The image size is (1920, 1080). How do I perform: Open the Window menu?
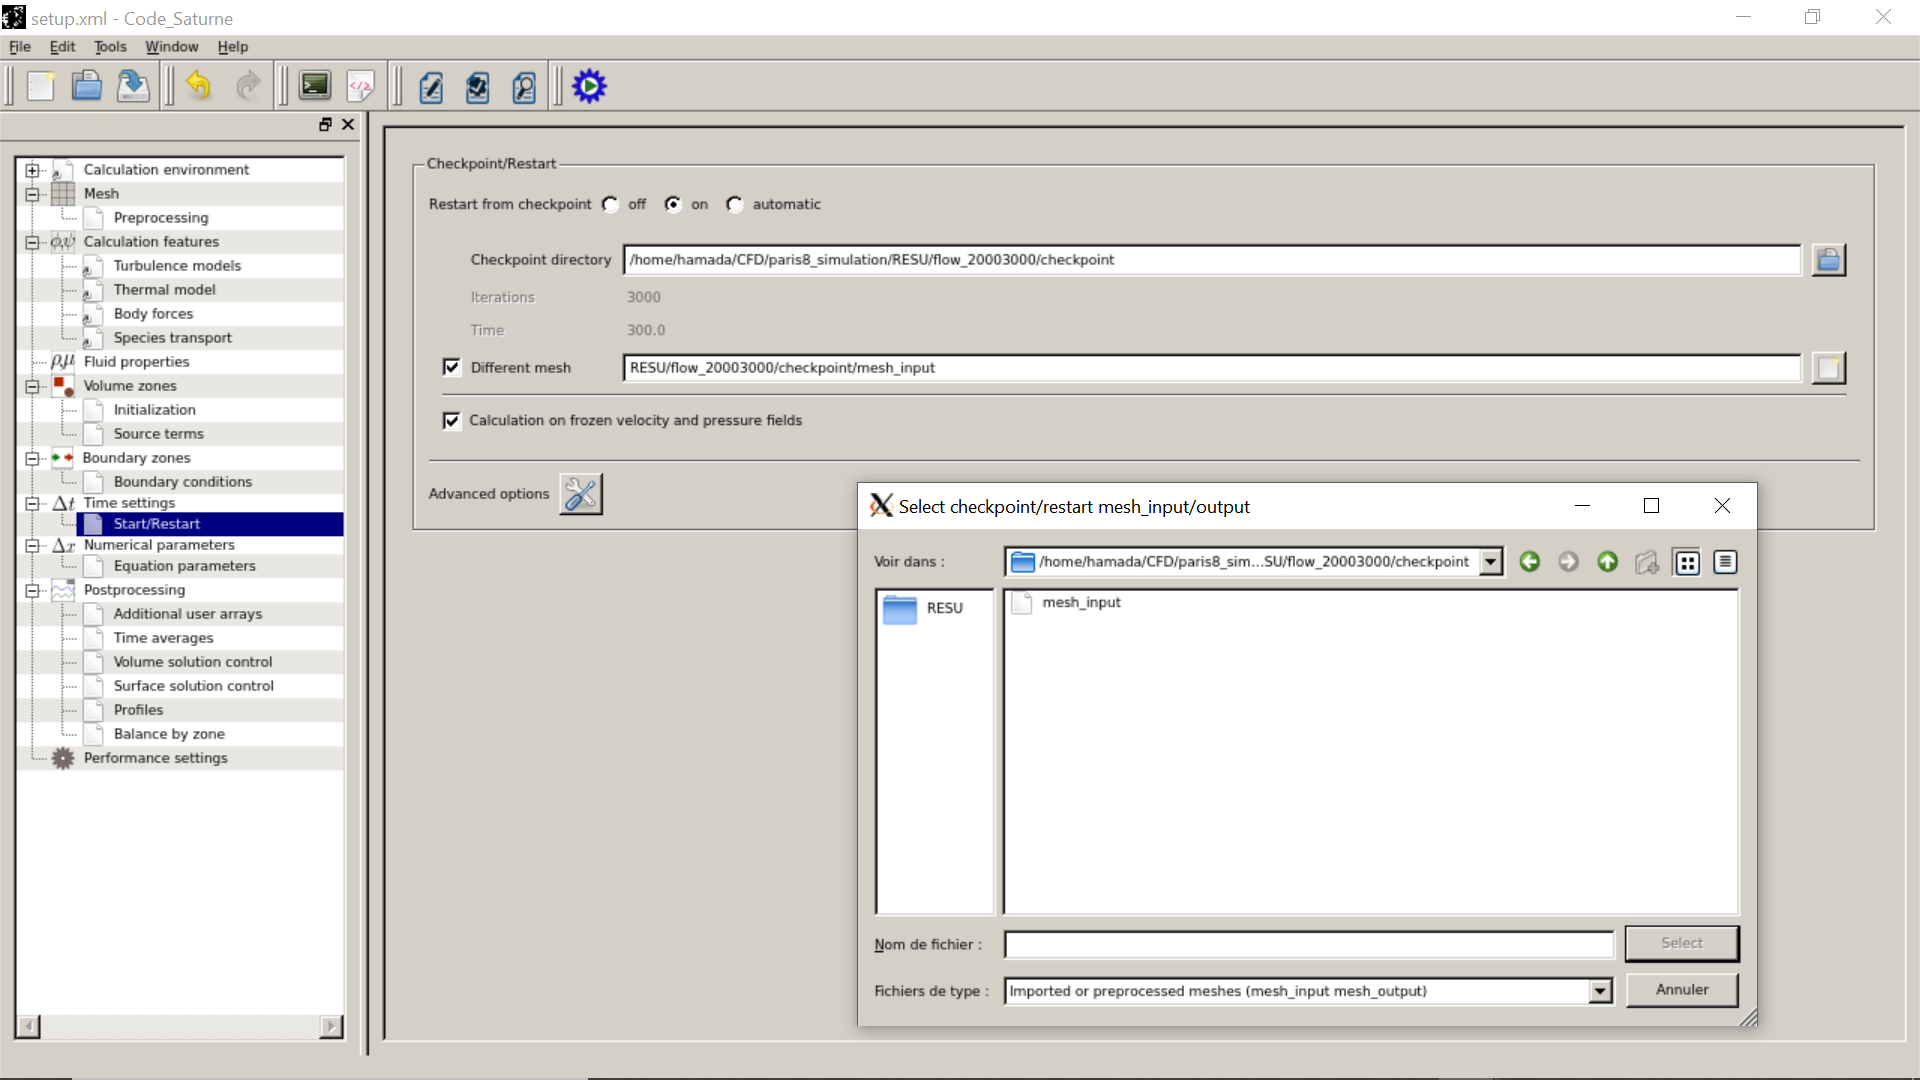(x=171, y=47)
